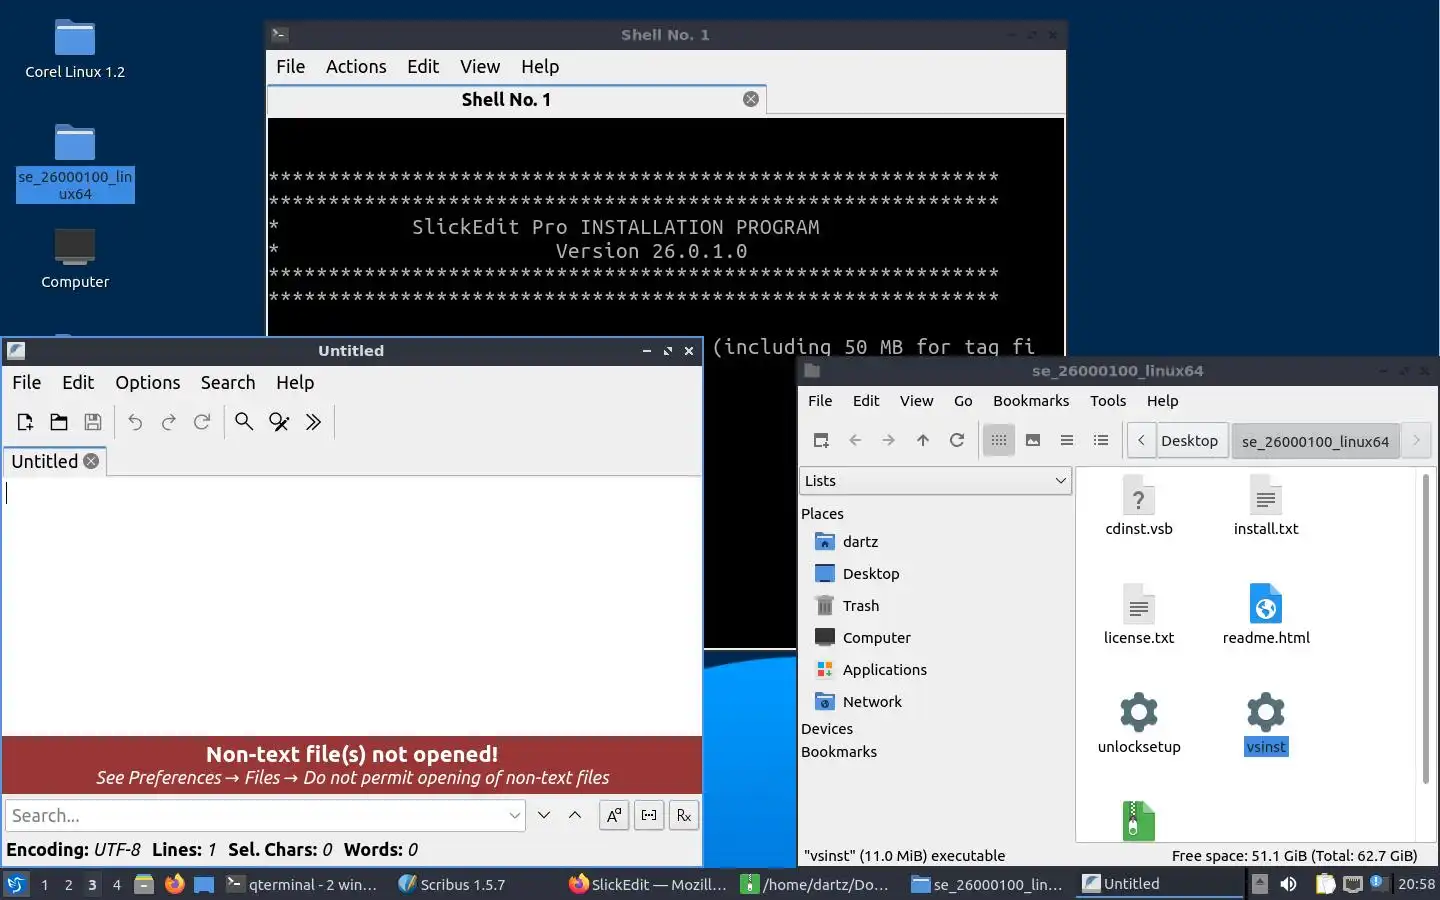The width and height of the screenshot is (1440, 900).
Task: Switch the file manager to compact list view
Action: [1067, 440]
